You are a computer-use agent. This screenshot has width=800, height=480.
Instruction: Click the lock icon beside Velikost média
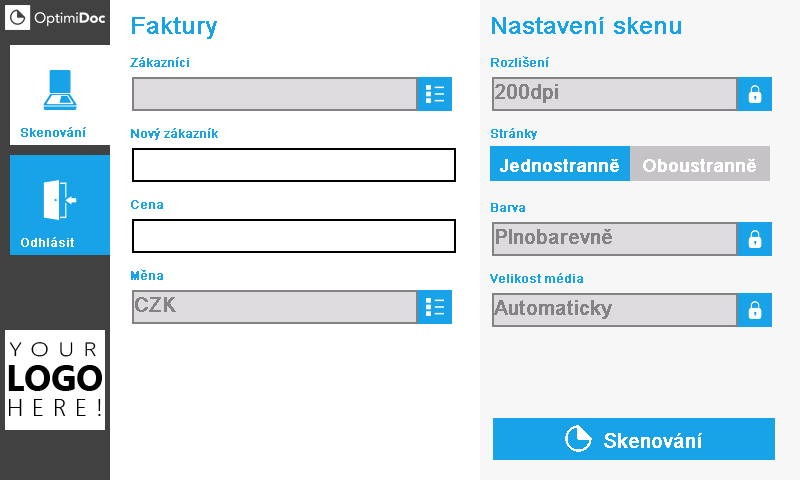[x=755, y=310]
